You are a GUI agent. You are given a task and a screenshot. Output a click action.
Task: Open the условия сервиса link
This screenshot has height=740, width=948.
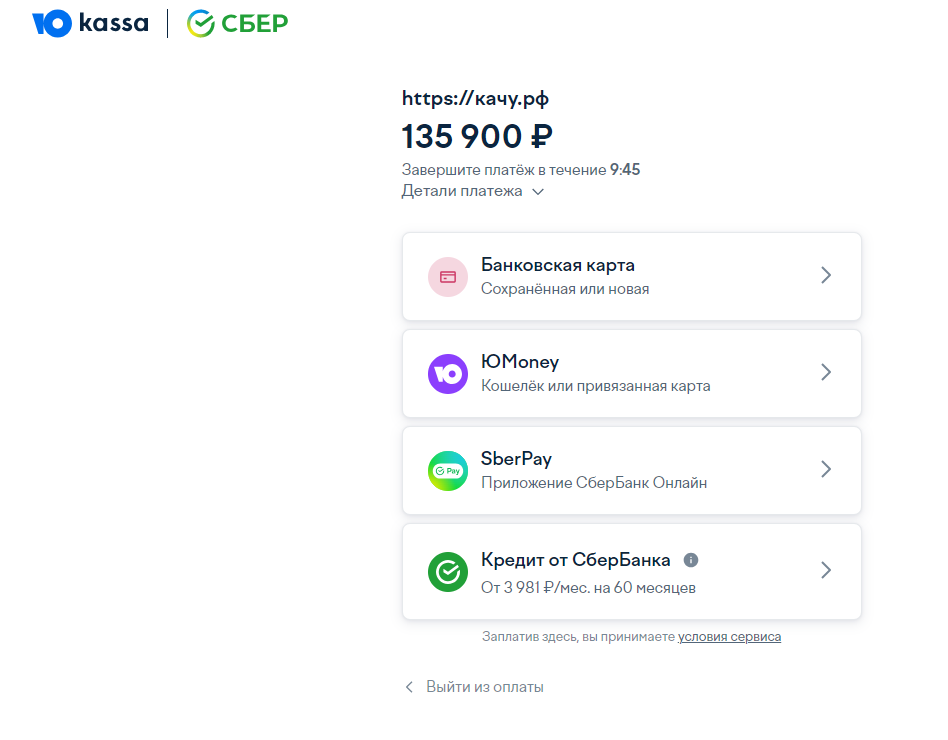[x=729, y=637]
